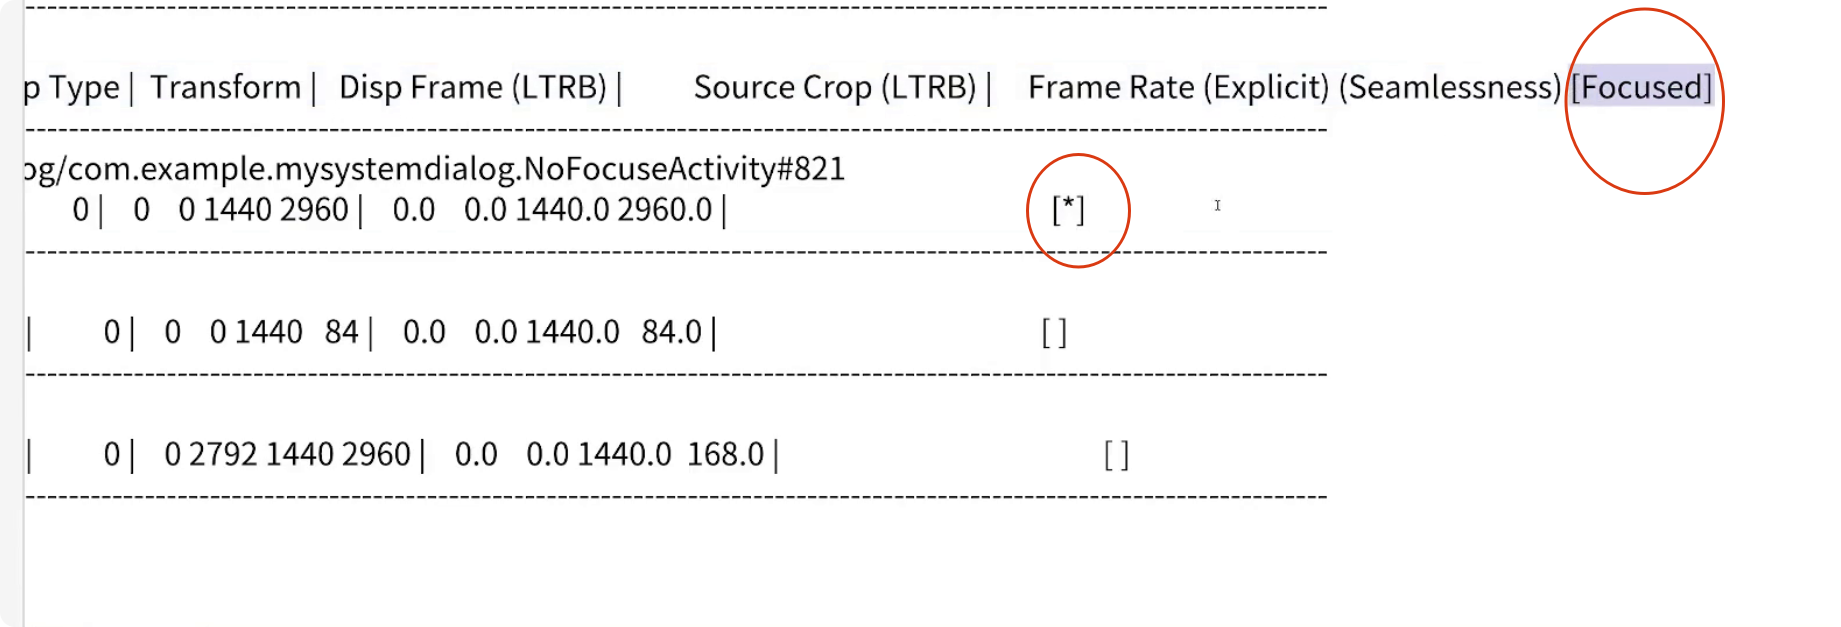Click the partially visible 'p Type' header
1841x627 pixels.
[71, 88]
